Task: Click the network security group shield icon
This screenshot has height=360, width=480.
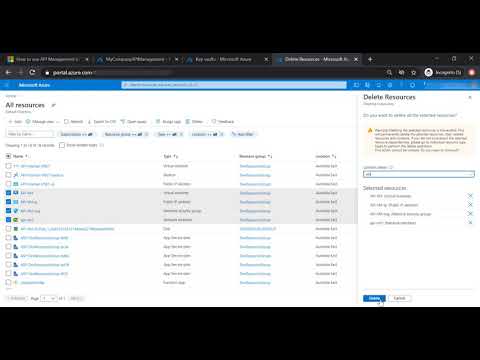Action: 16,211
